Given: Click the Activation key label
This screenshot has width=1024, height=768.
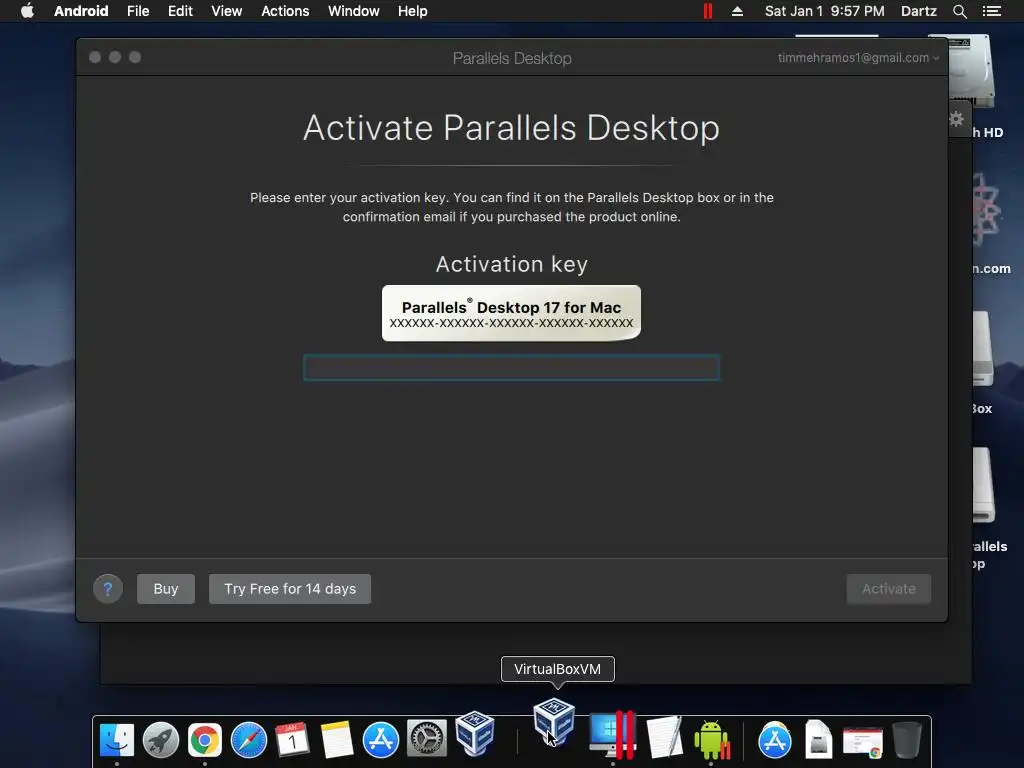Looking at the screenshot, I should coord(511,264).
